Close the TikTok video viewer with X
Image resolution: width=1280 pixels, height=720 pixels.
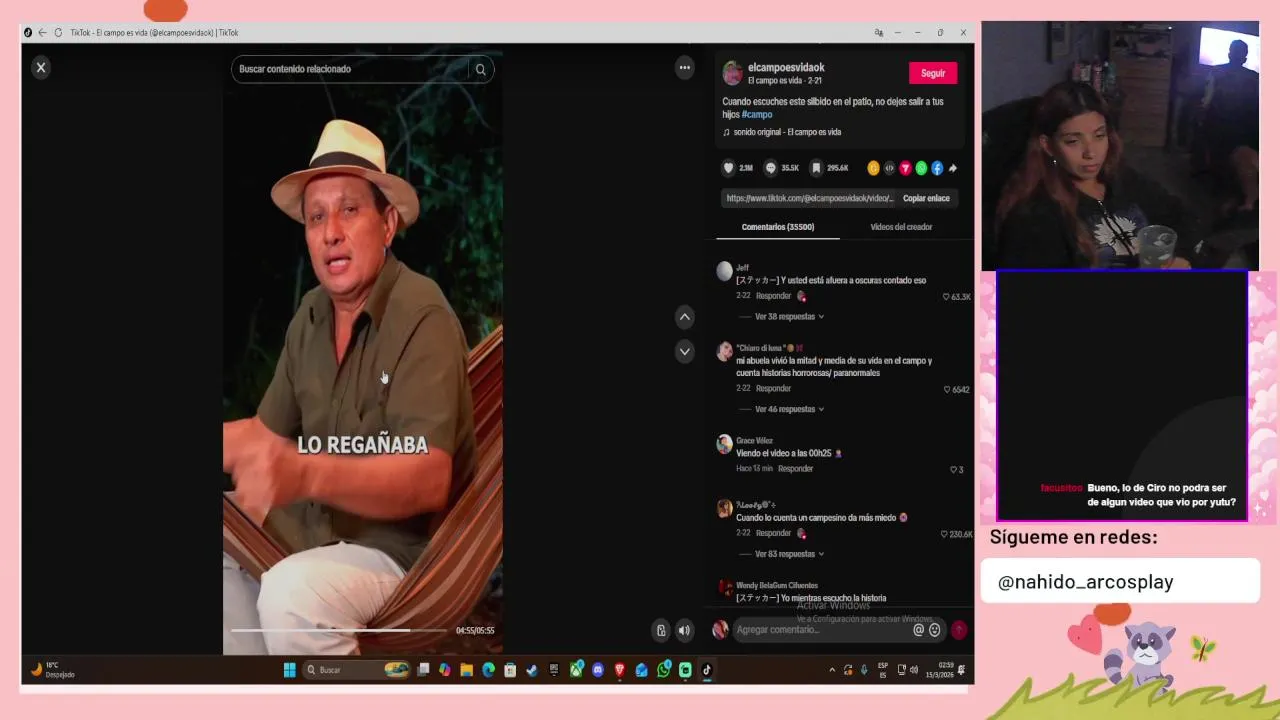(41, 67)
